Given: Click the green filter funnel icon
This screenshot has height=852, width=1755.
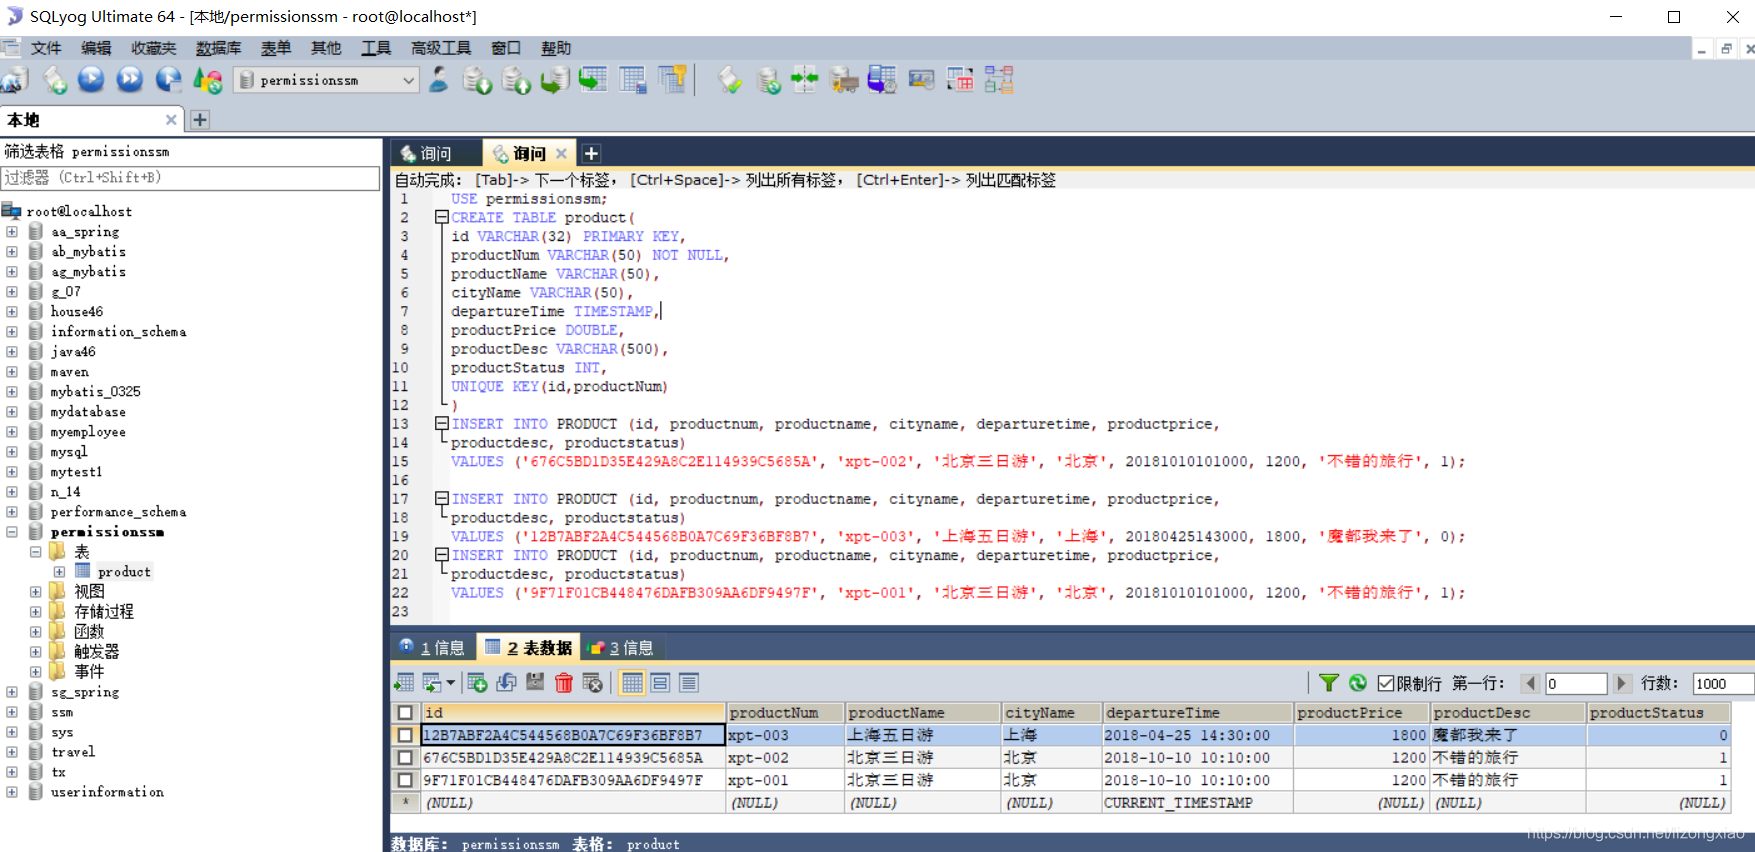Looking at the screenshot, I should [x=1328, y=683].
